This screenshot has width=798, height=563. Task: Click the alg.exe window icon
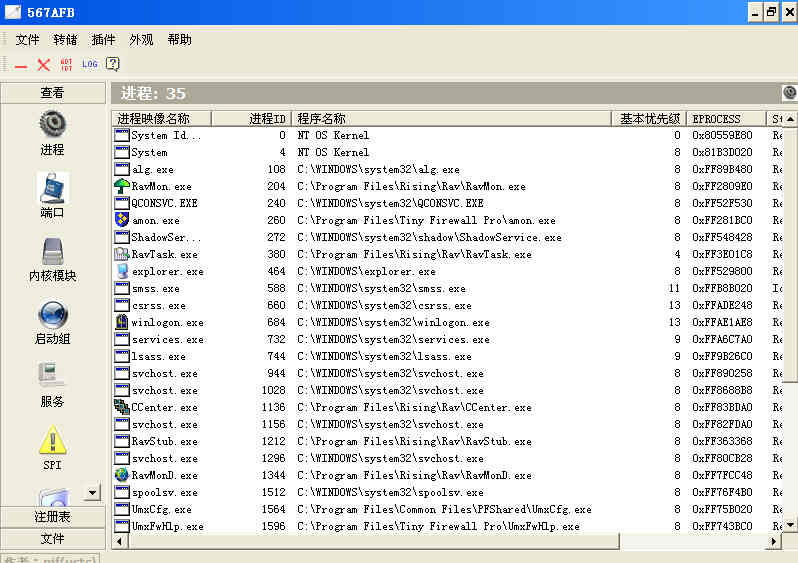pyautogui.click(x=122, y=169)
